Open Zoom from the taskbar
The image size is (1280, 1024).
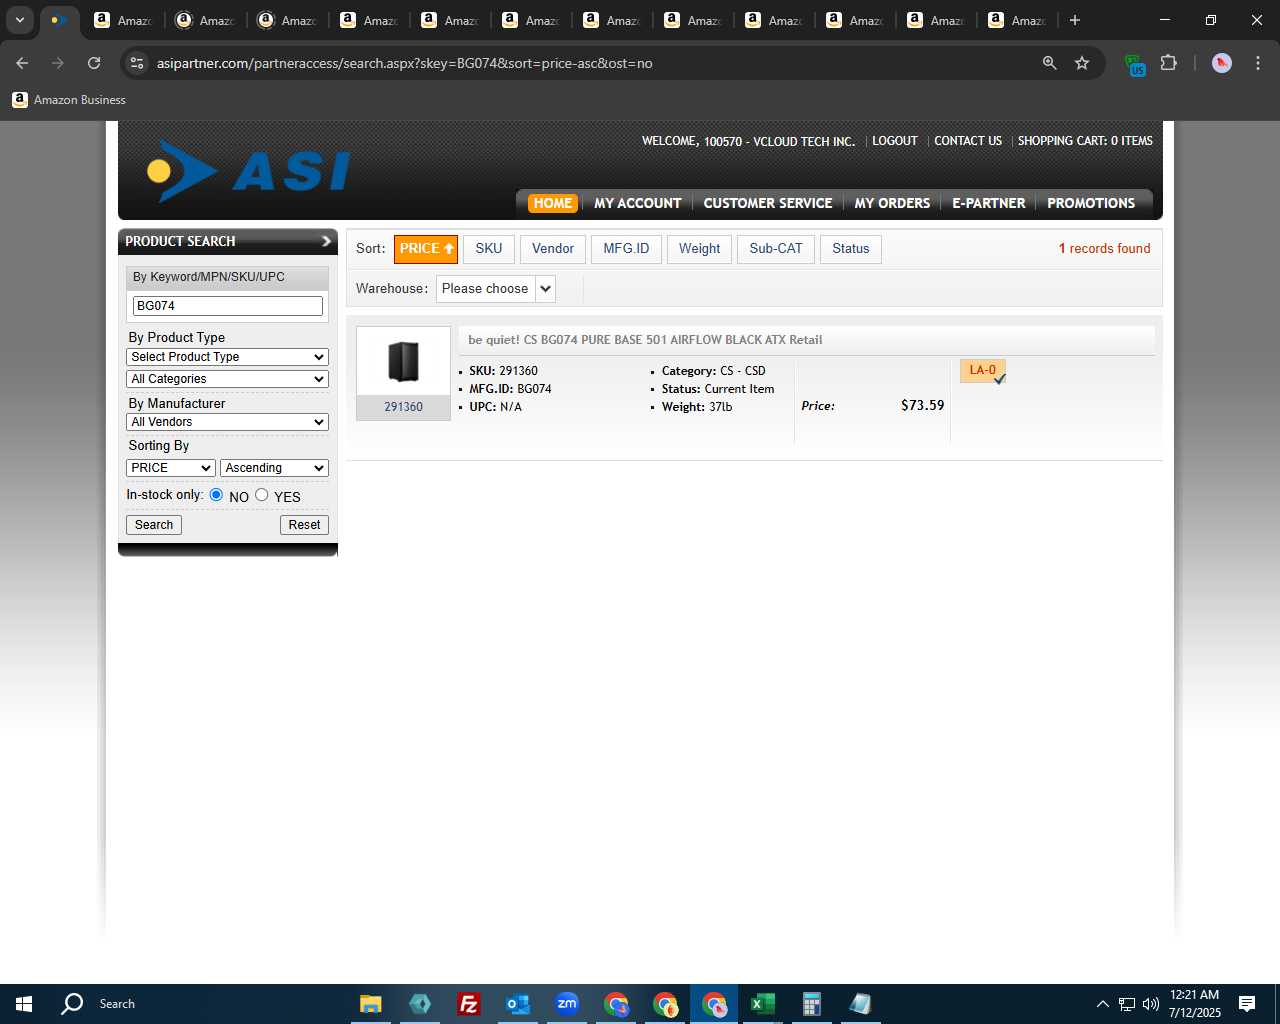tap(567, 1004)
